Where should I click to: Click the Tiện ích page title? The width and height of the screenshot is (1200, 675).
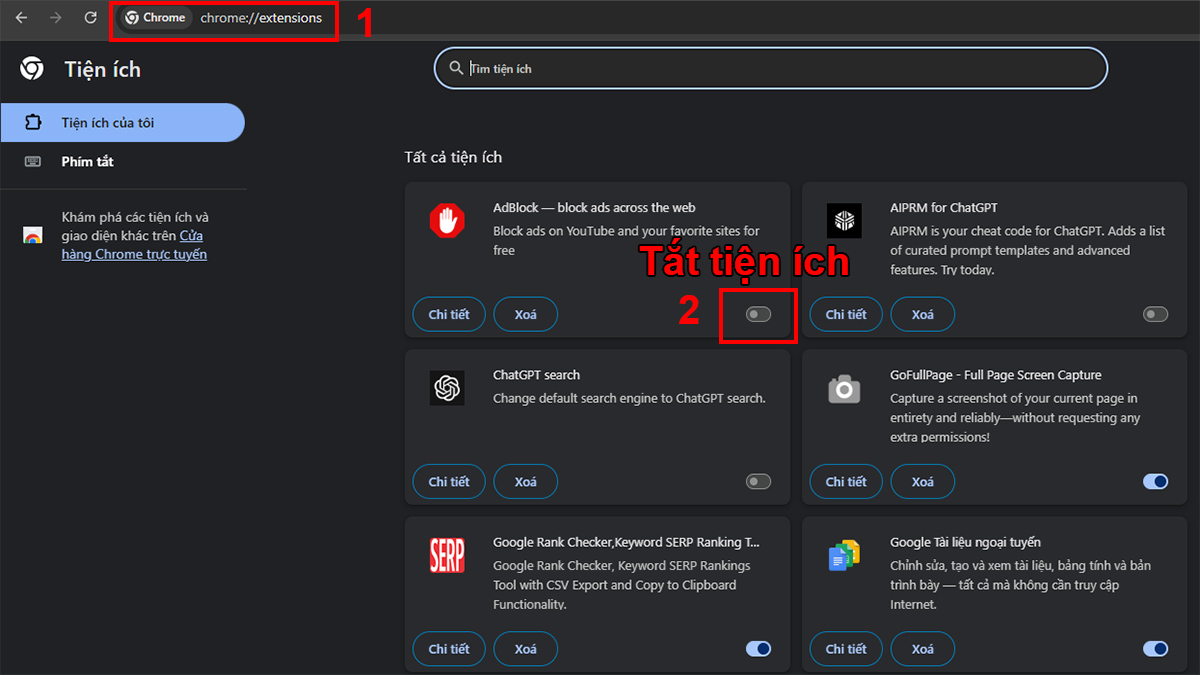tap(103, 69)
